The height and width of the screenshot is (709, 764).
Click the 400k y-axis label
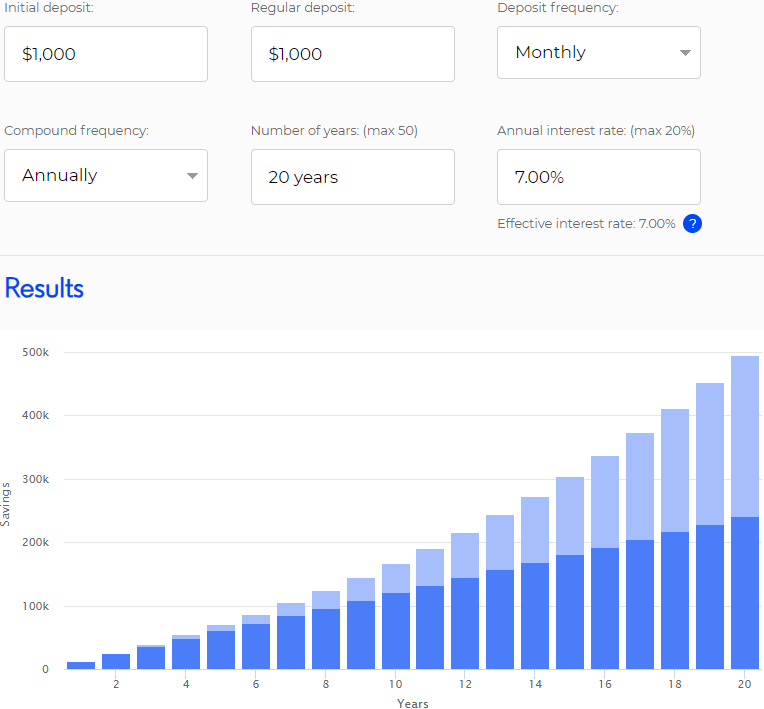coord(36,416)
